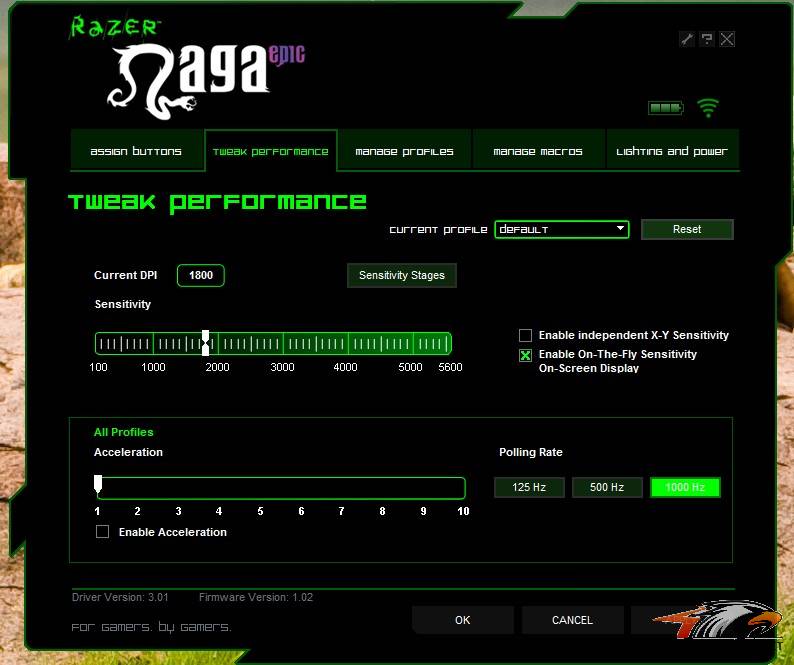Check the battery level indicator icon

pyautogui.click(x=666, y=107)
